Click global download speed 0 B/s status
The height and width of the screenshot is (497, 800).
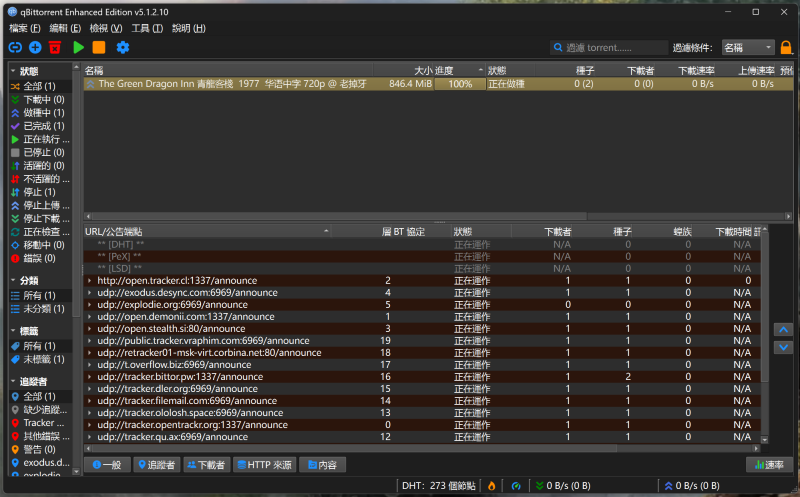[x=563, y=486]
